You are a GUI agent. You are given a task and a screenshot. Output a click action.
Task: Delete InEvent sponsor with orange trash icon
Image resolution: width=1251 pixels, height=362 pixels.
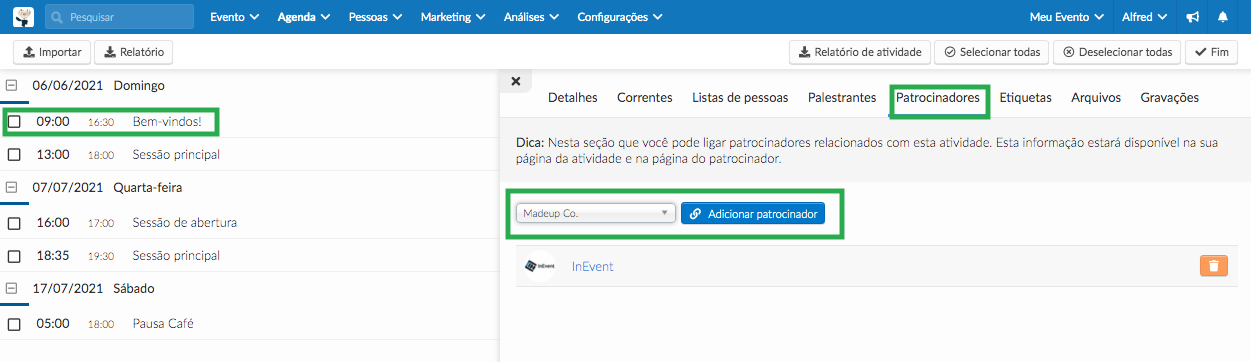1213,266
